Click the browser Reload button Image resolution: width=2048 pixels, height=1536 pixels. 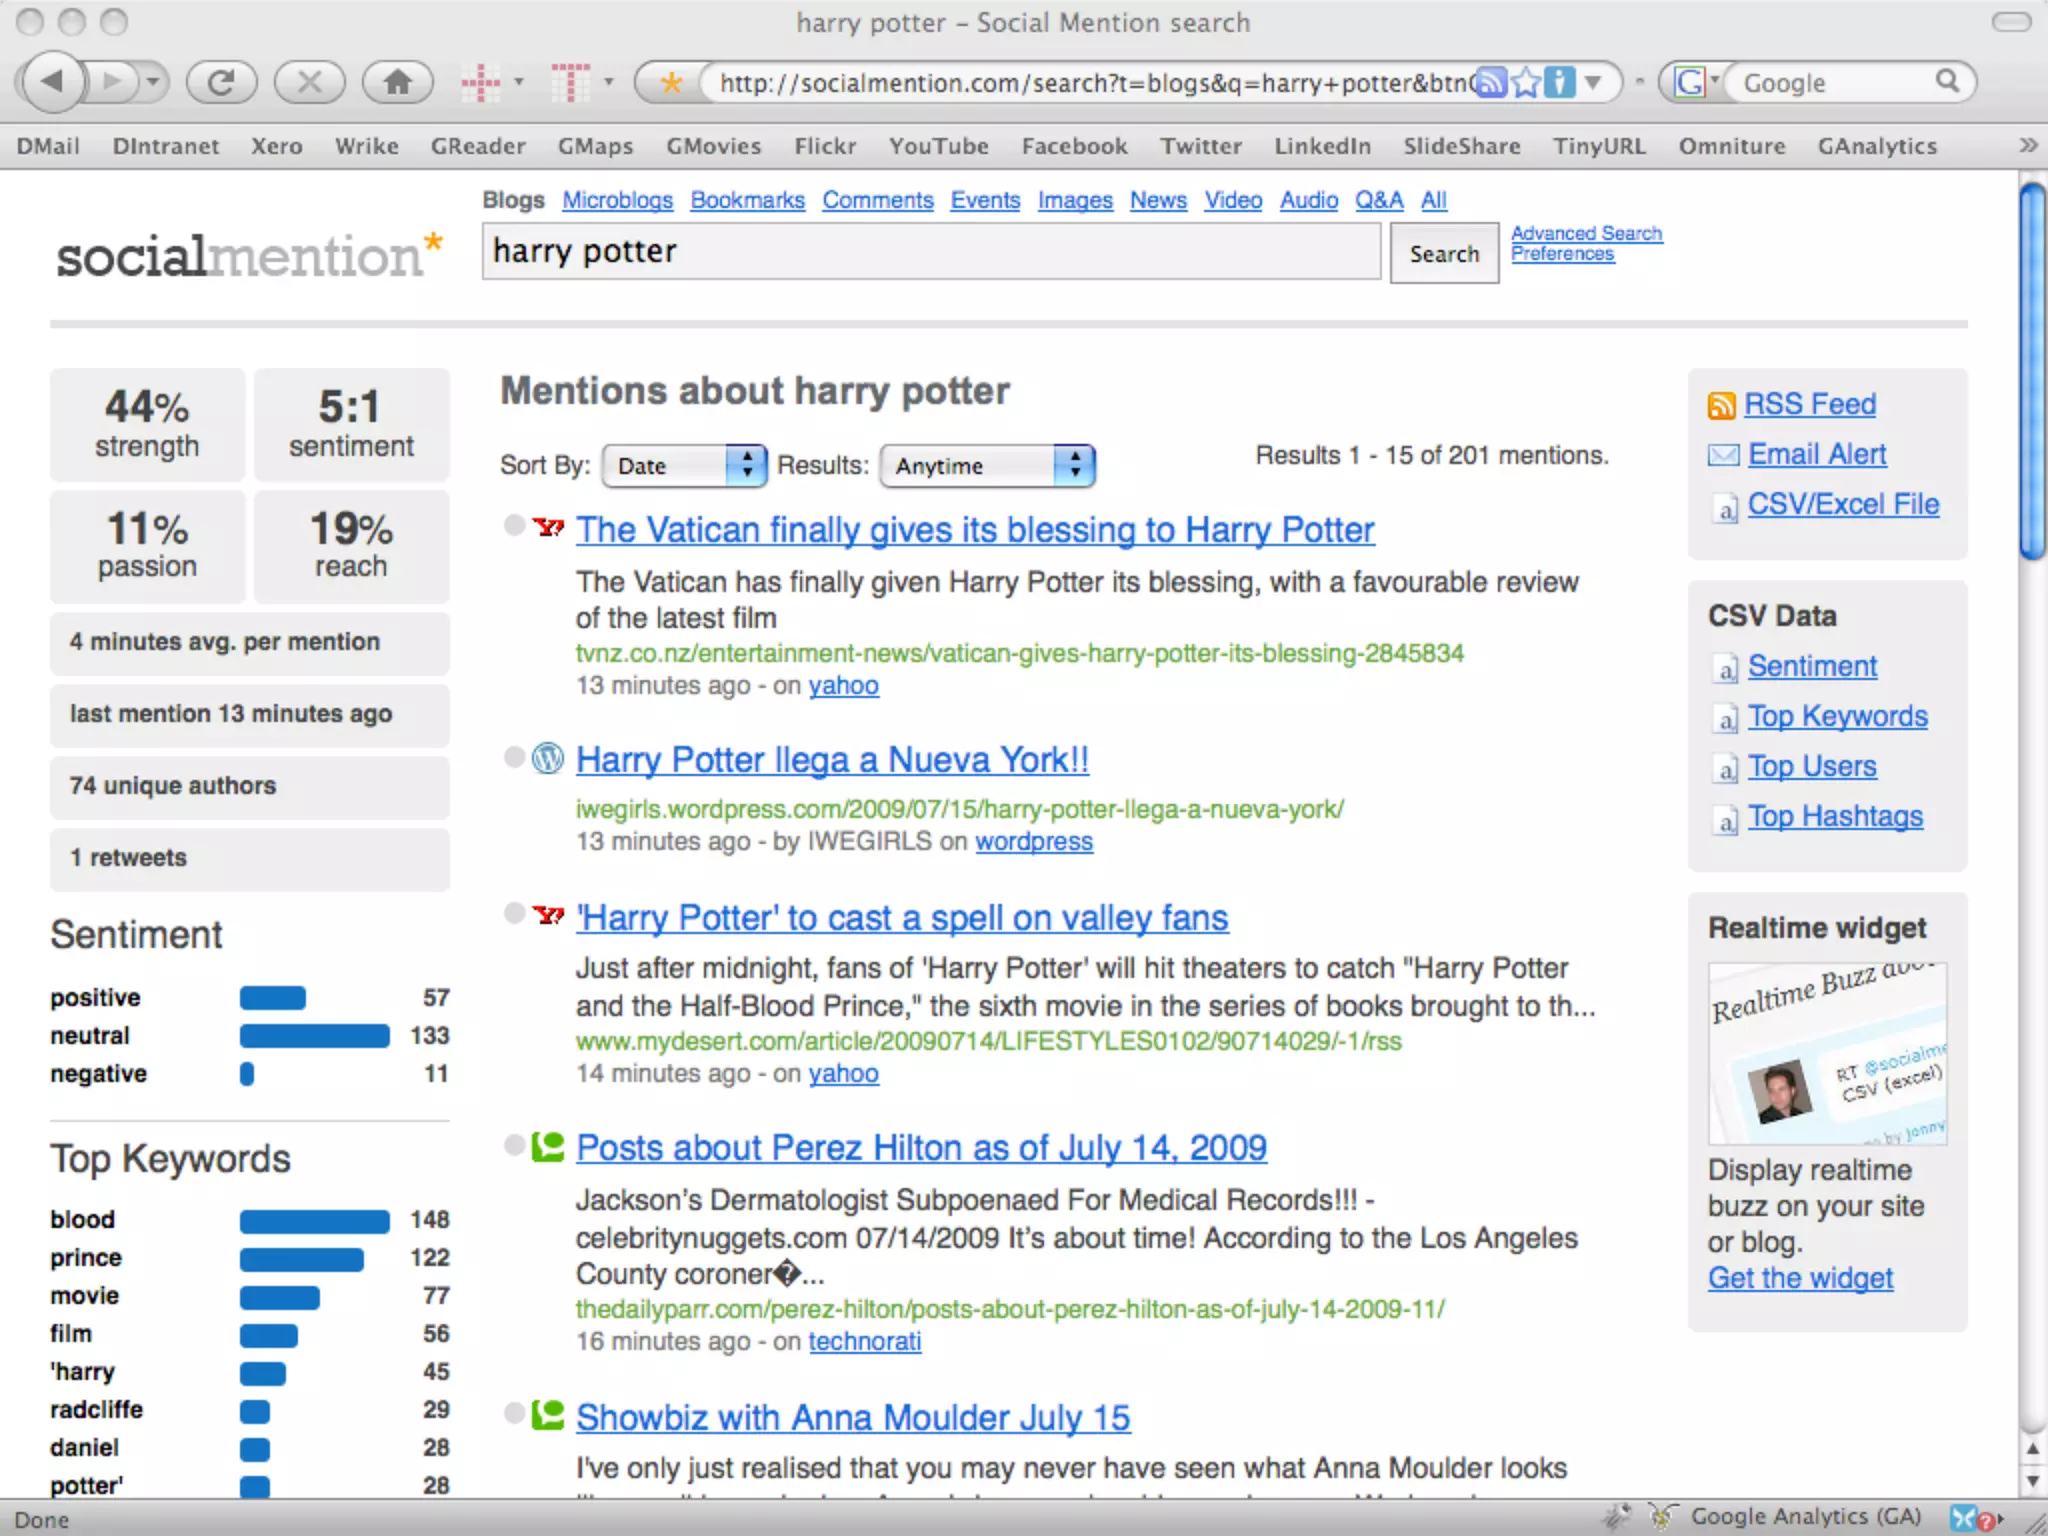[x=221, y=82]
